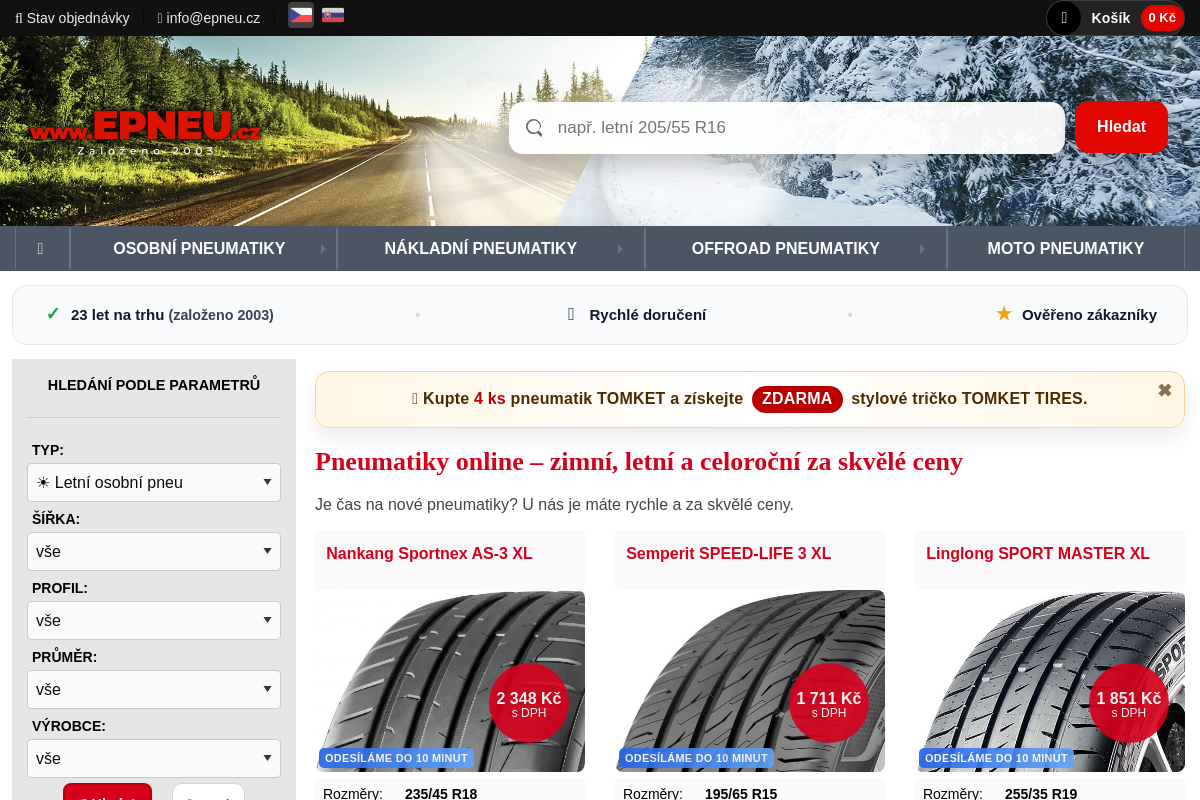Screen dimensions: 1200x800
Task: Click the EPNEU.cz logo
Action: (146, 130)
